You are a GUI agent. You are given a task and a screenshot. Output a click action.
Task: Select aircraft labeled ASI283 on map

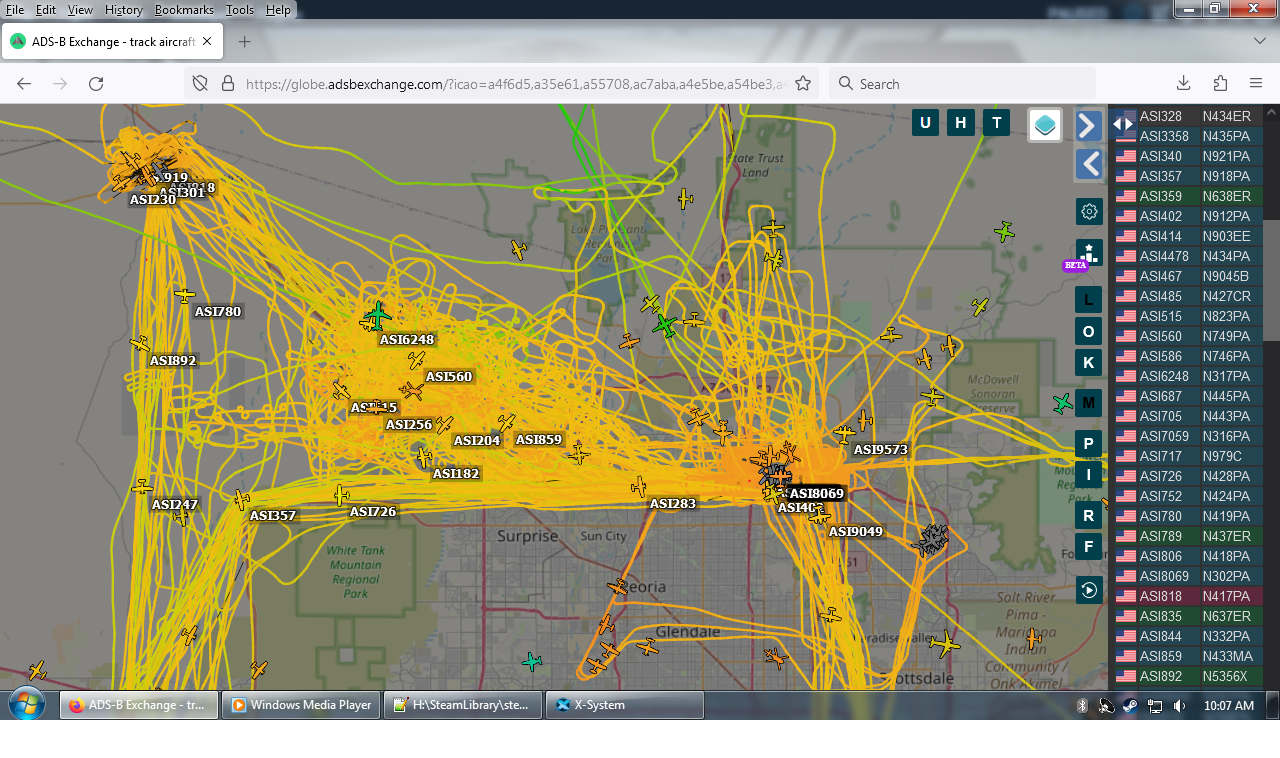tap(639, 487)
